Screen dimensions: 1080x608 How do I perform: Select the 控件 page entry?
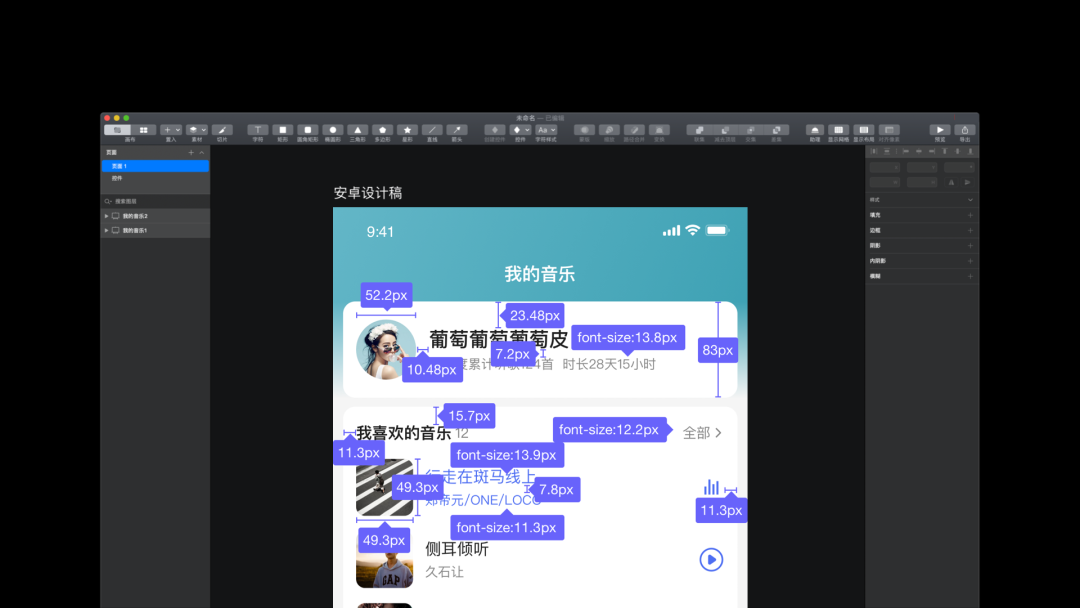coord(155,178)
